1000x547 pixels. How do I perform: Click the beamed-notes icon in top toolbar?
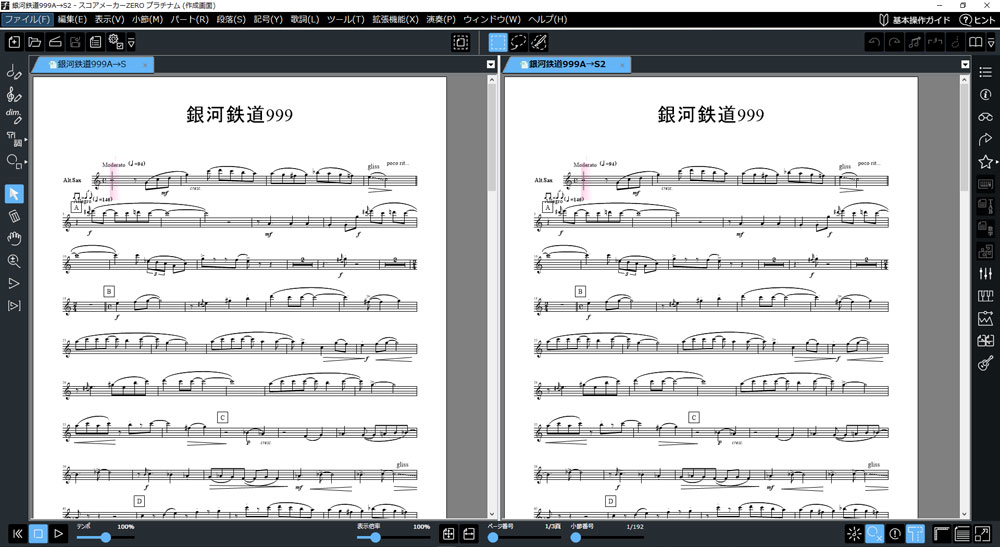point(915,42)
